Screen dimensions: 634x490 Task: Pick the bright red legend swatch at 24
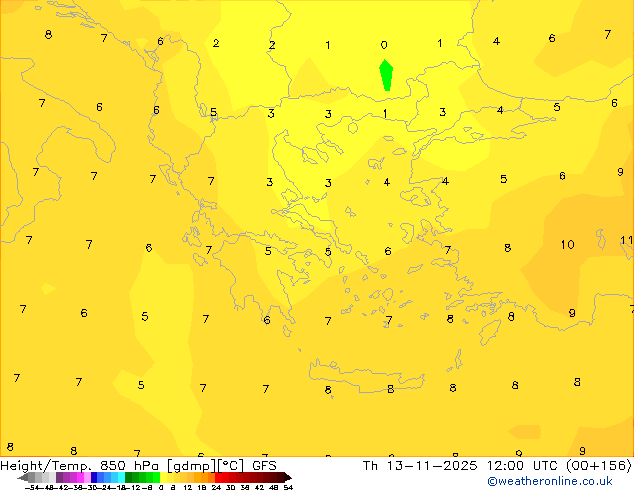click(218, 477)
